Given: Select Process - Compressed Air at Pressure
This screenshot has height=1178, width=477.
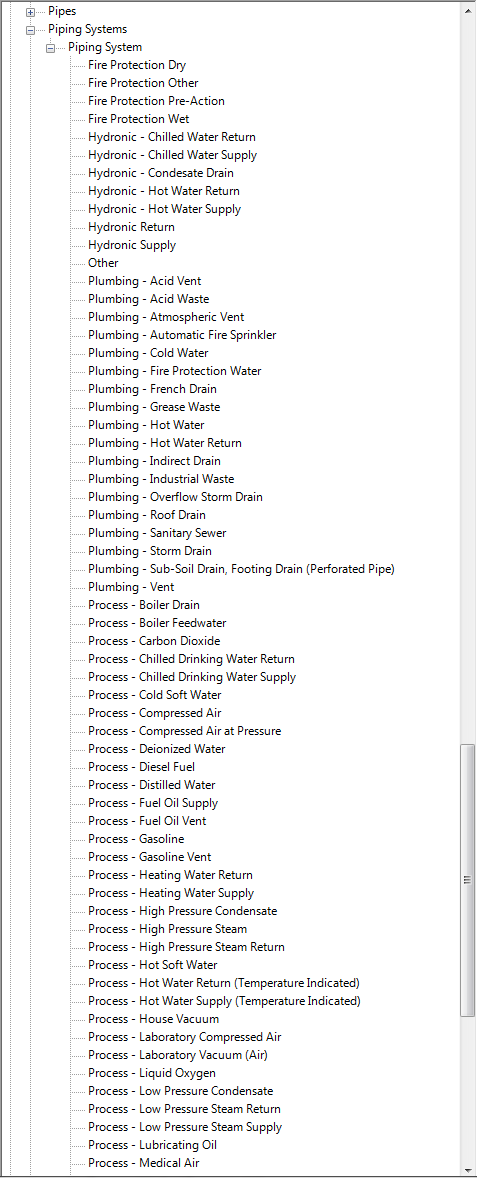Looking at the screenshot, I should (x=185, y=731).
